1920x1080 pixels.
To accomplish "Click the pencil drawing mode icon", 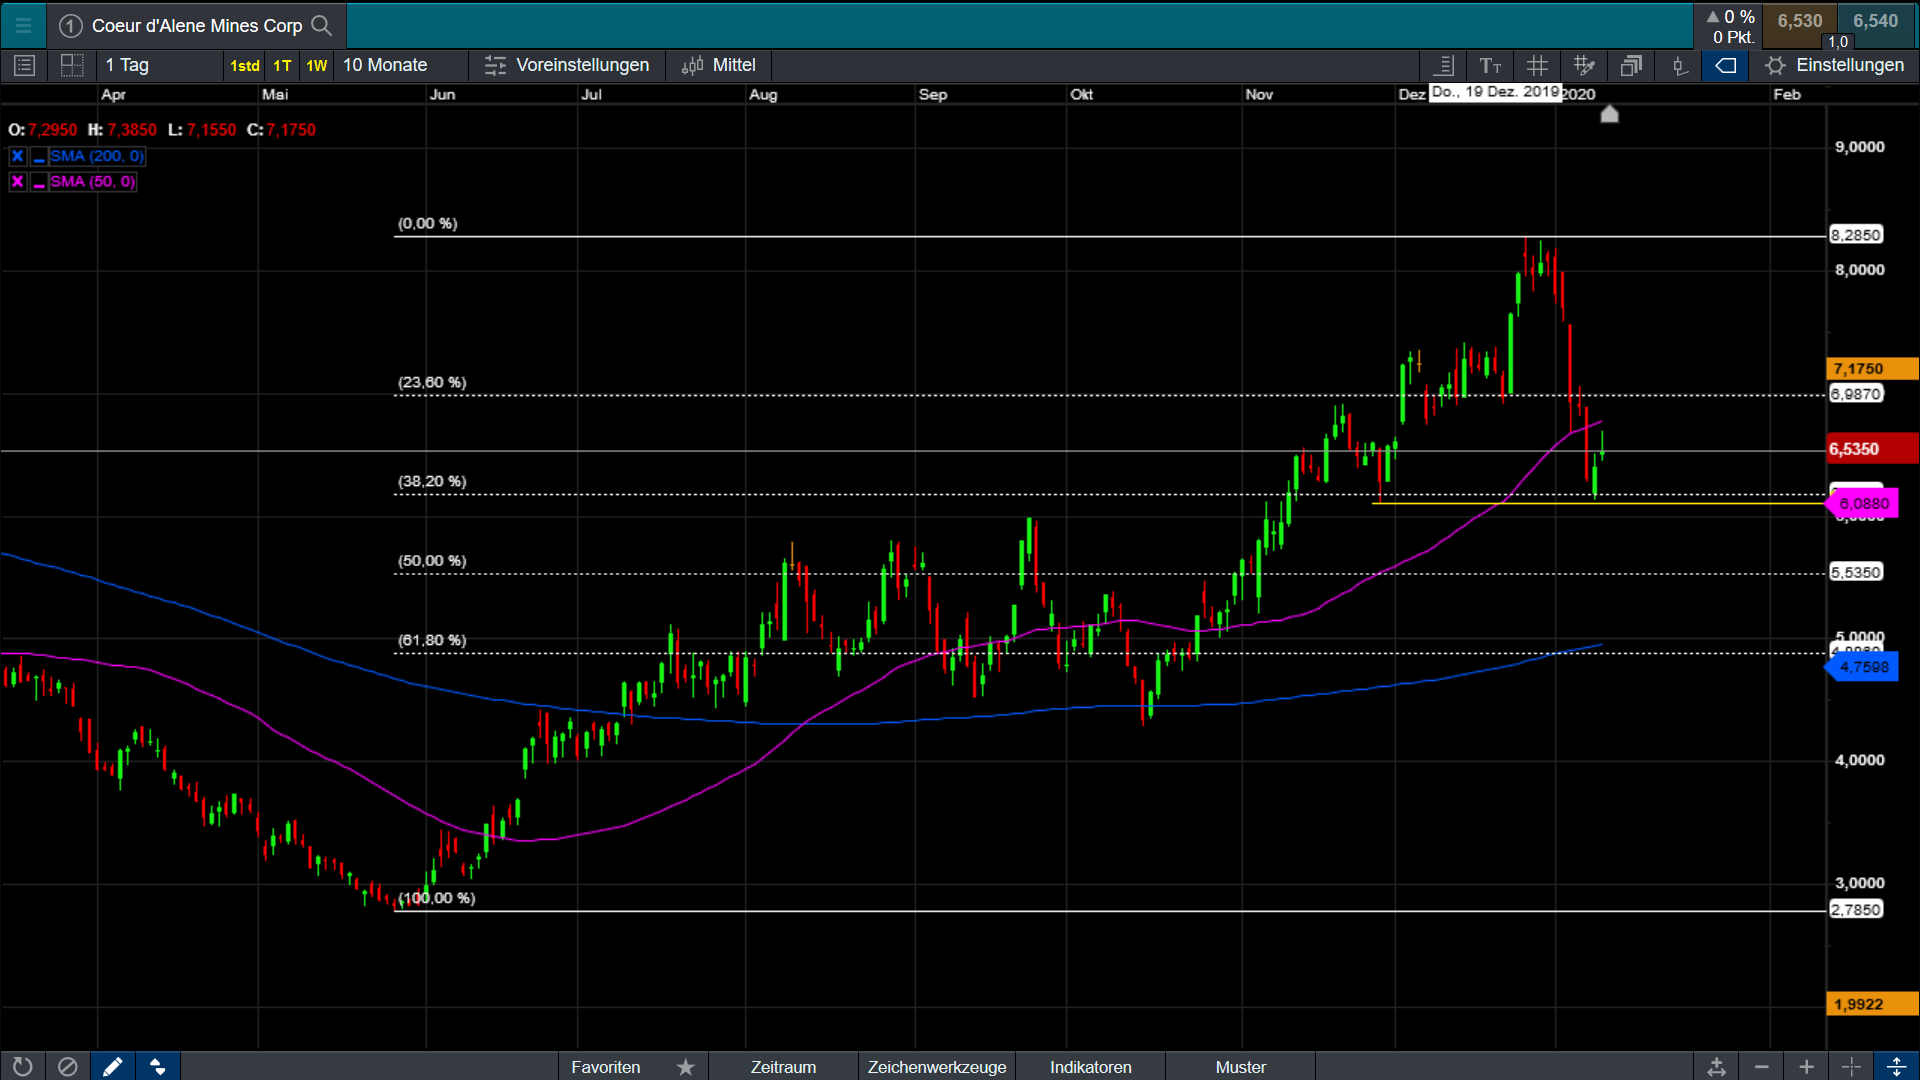I will click(112, 1067).
